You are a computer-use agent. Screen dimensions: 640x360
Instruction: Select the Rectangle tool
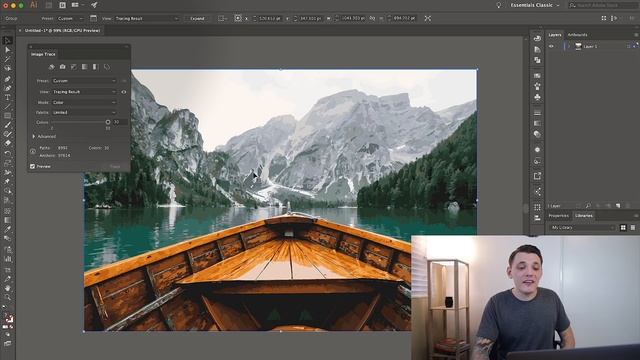(7, 116)
